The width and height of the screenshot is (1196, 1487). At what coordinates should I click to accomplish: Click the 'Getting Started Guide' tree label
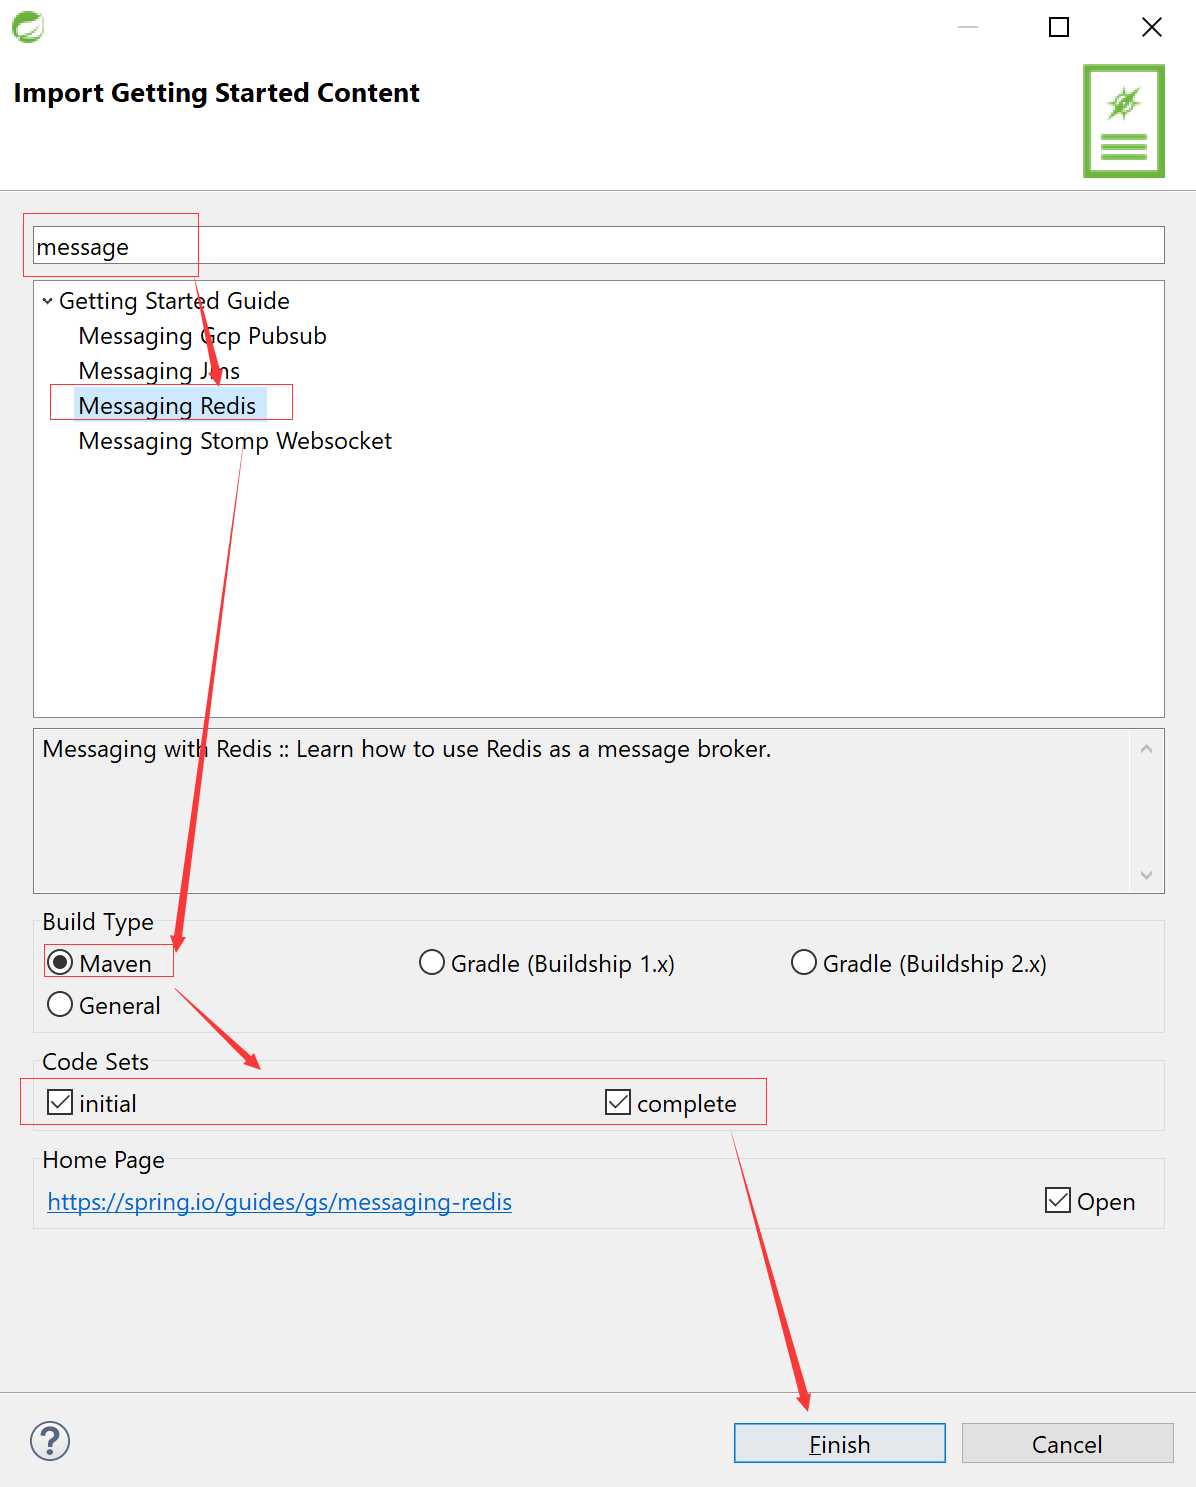point(174,301)
